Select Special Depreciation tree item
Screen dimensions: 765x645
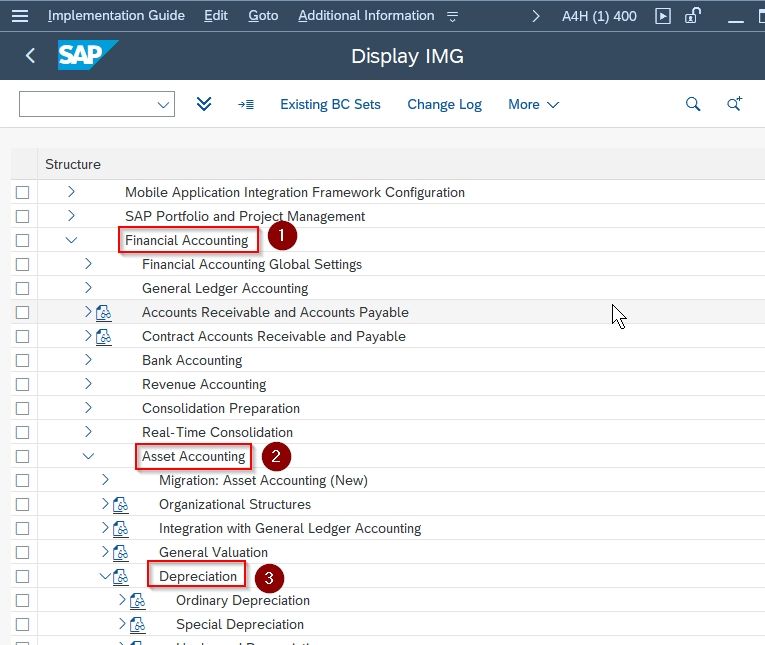click(x=240, y=625)
